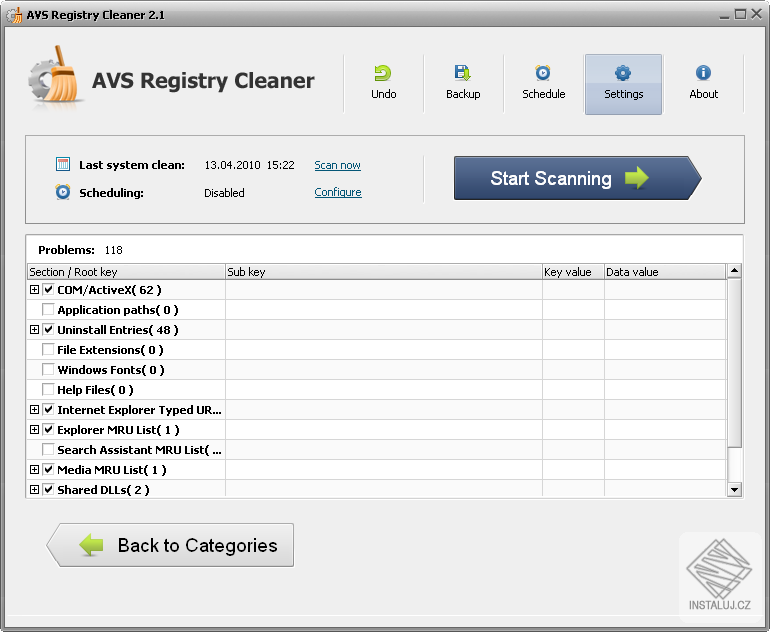
Task: Click the title bar application icon
Action: click(x=14, y=15)
